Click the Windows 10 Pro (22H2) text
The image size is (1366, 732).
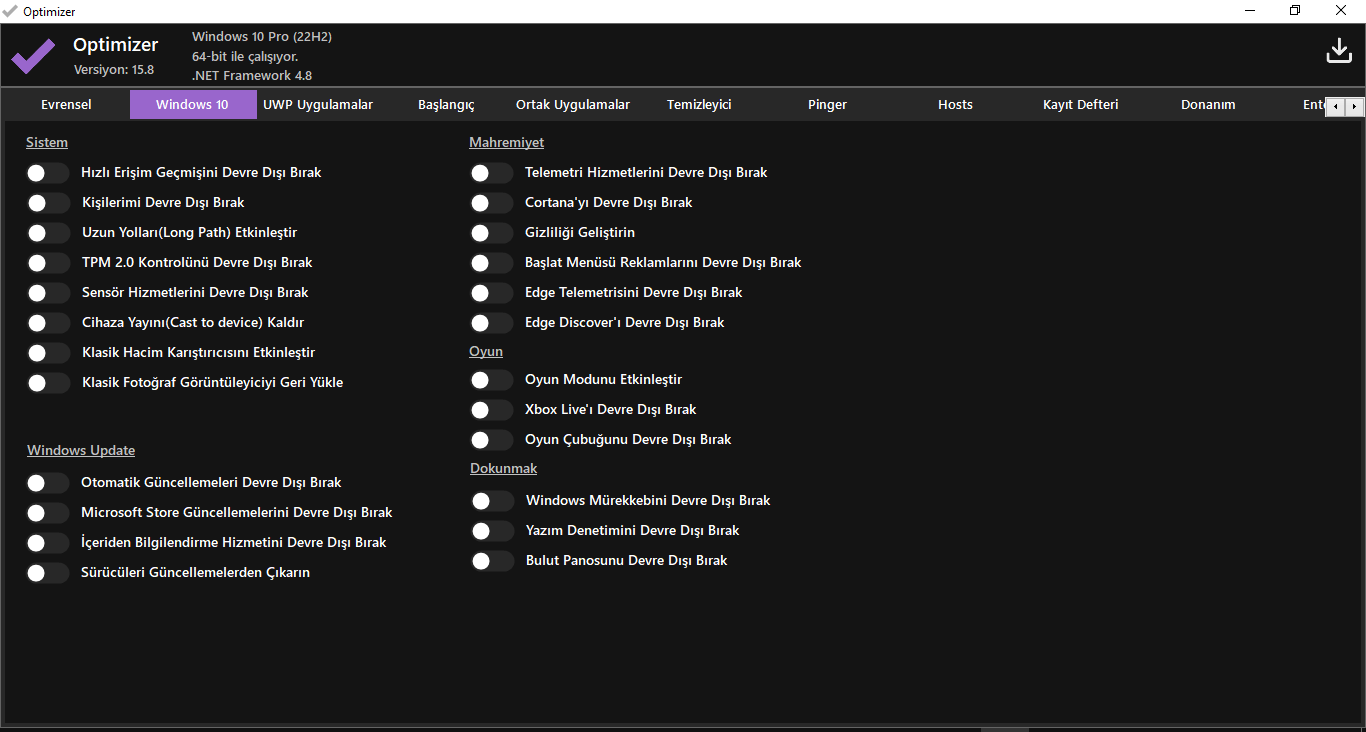(x=262, y=37)
